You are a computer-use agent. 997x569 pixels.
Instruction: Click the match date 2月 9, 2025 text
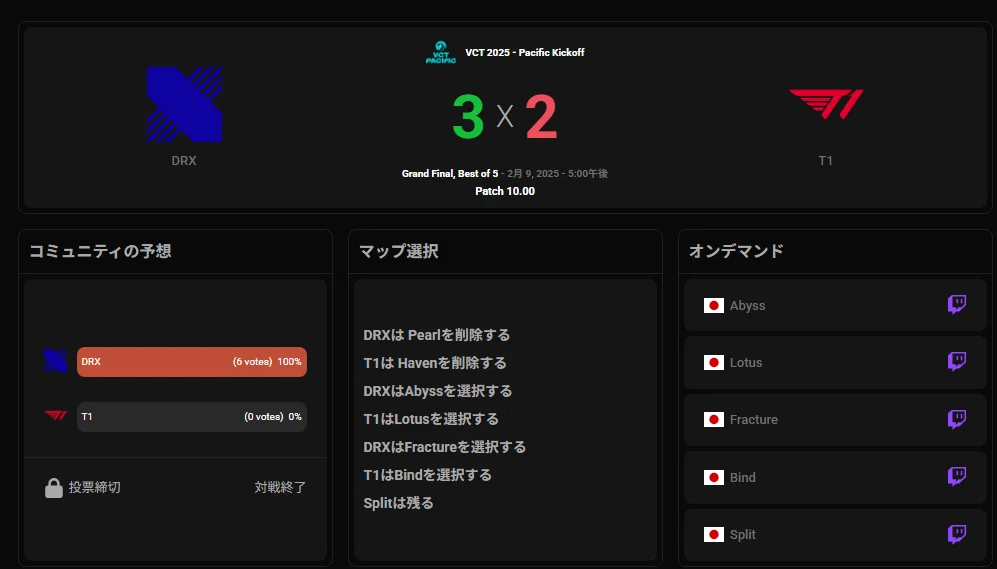pyautogui.click(x=533, y=174)
